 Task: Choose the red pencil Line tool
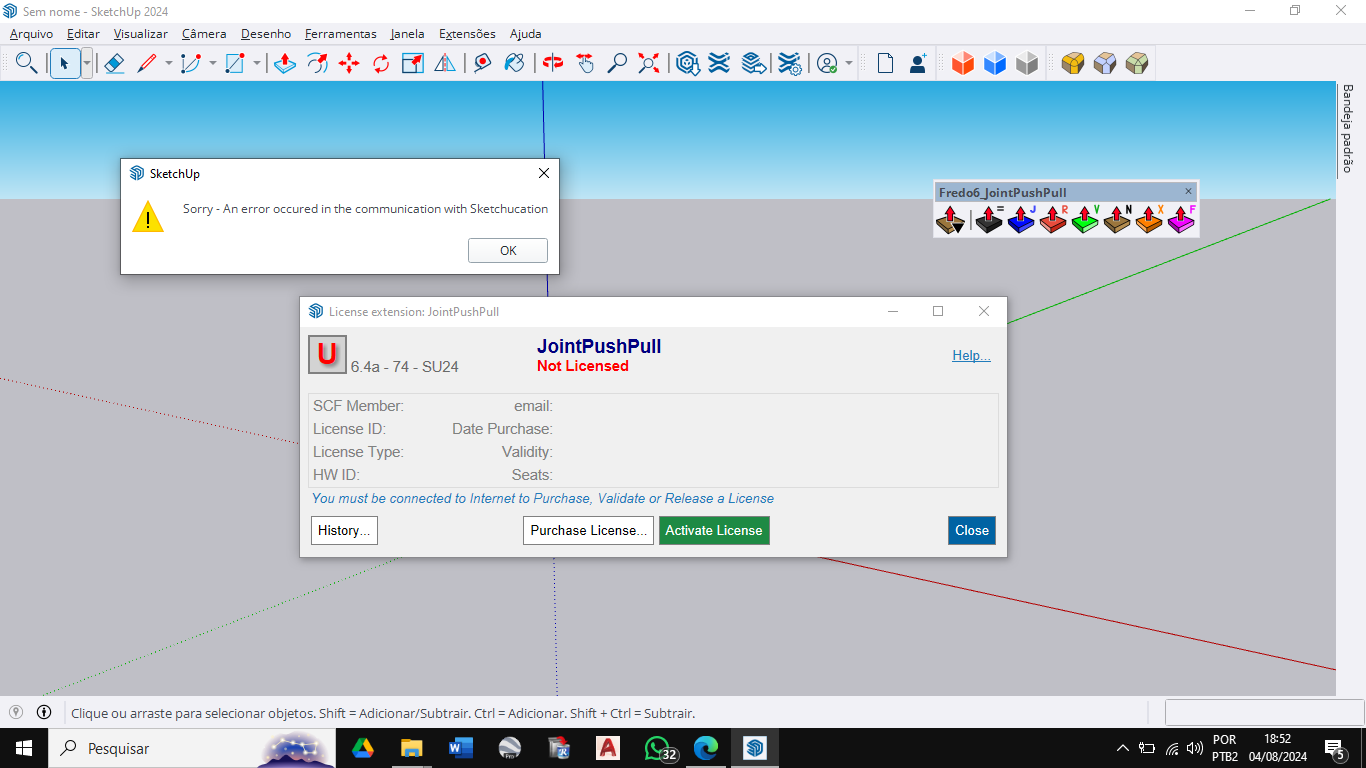pos(147,63)
